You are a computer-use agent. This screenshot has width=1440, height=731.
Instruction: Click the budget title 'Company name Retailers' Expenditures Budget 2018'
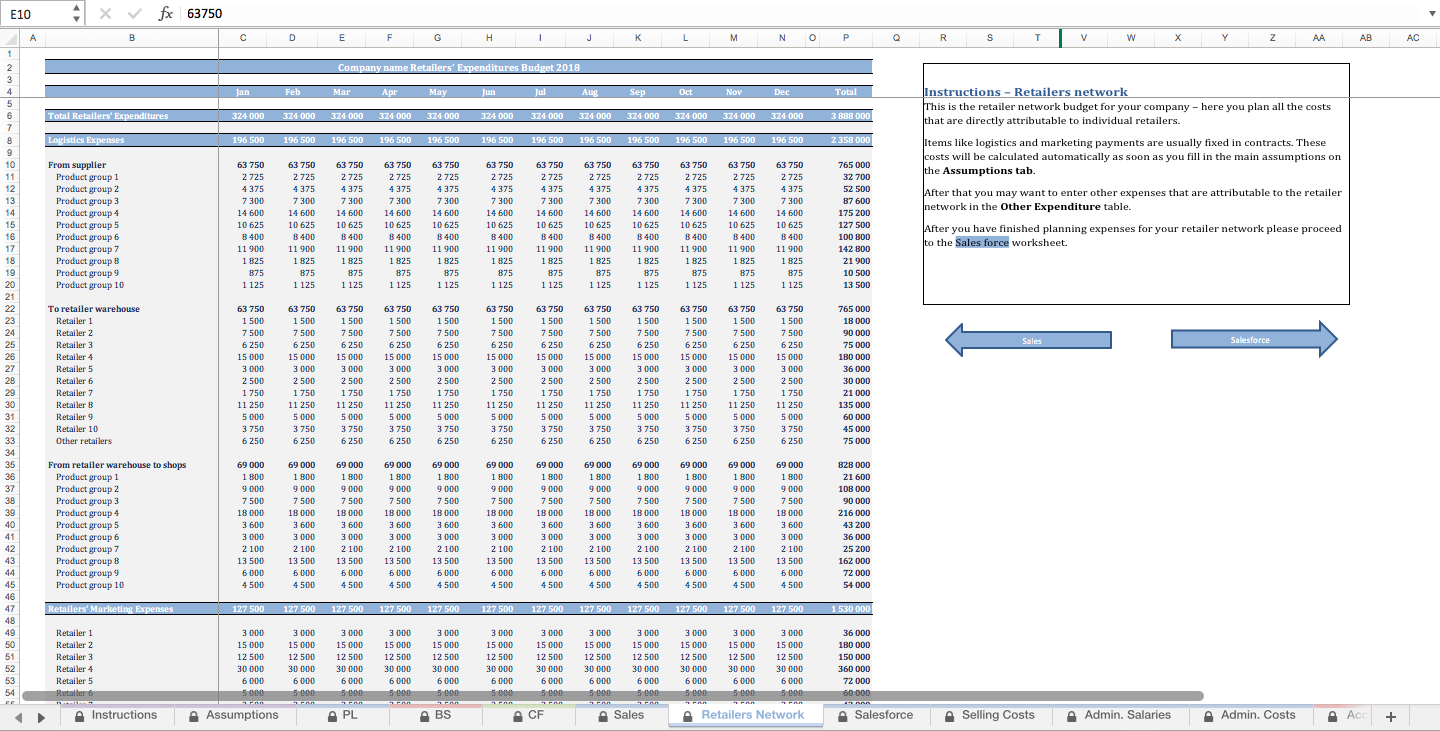pyautogui.click(x=459, y=67)
